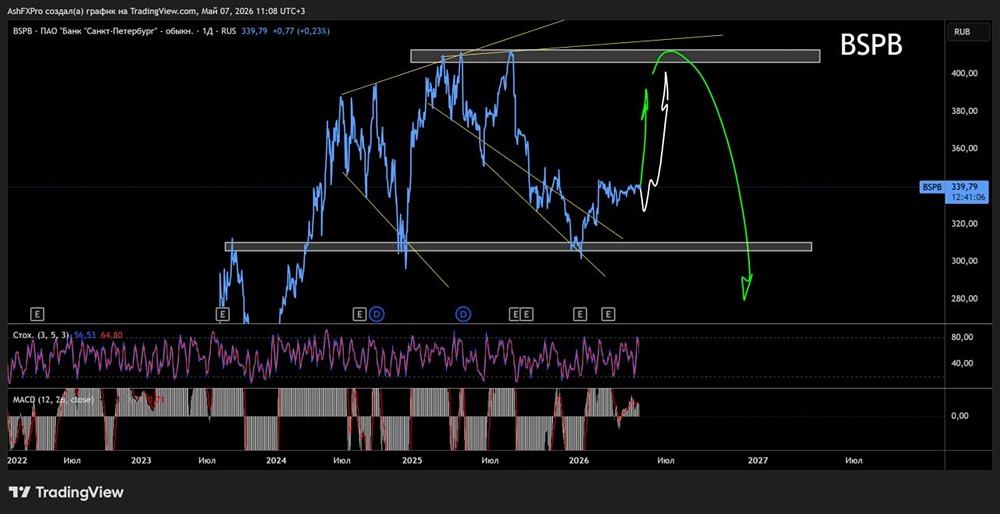1000x514 pixels.
Task: Click the large BSPB title text at top right
Action: point(871,45)
